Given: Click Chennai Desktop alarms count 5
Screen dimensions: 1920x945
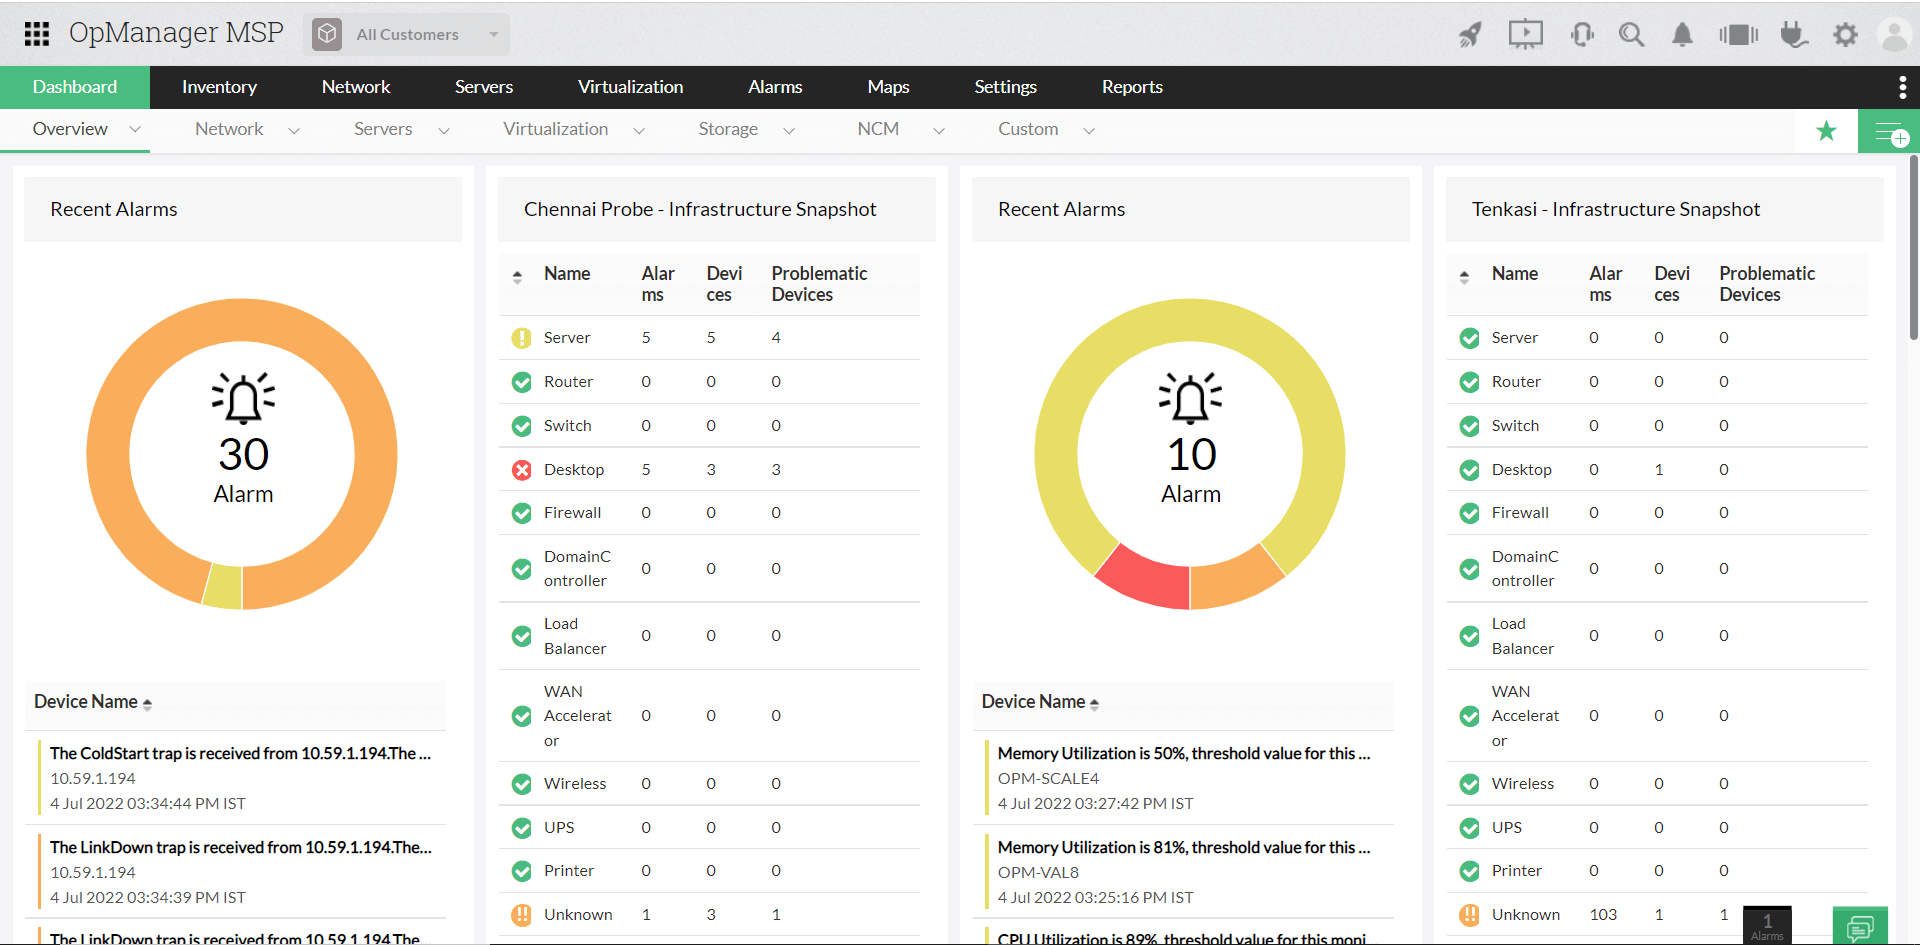Looking at the screenshot, I should click(646, 470).
